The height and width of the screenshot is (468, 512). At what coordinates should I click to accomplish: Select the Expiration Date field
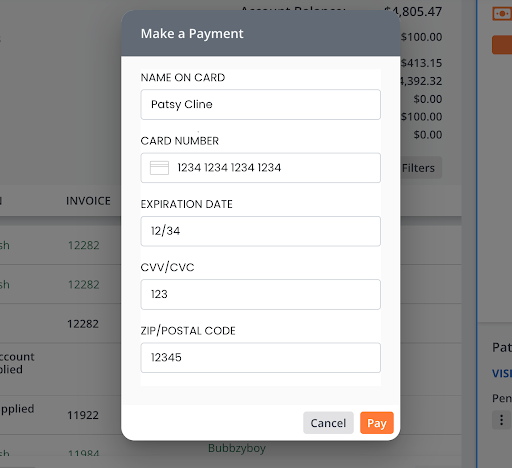[260, 231]
